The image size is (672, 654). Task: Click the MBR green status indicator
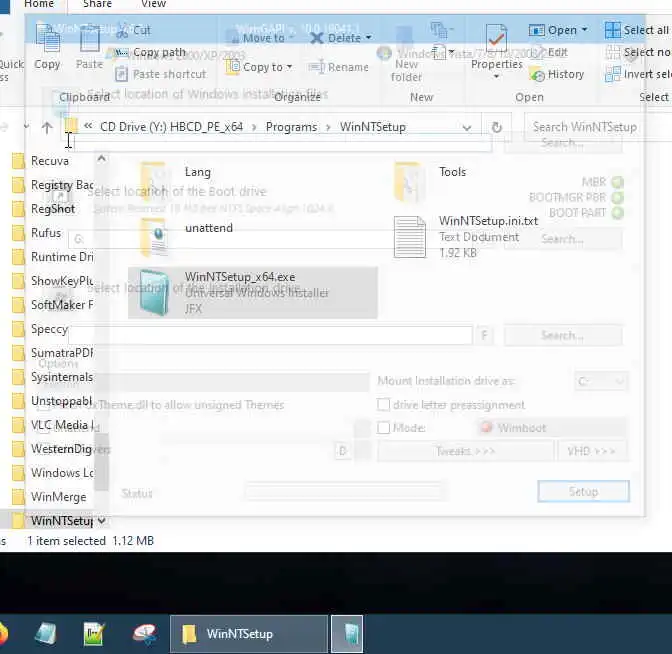tap(618, 182)
